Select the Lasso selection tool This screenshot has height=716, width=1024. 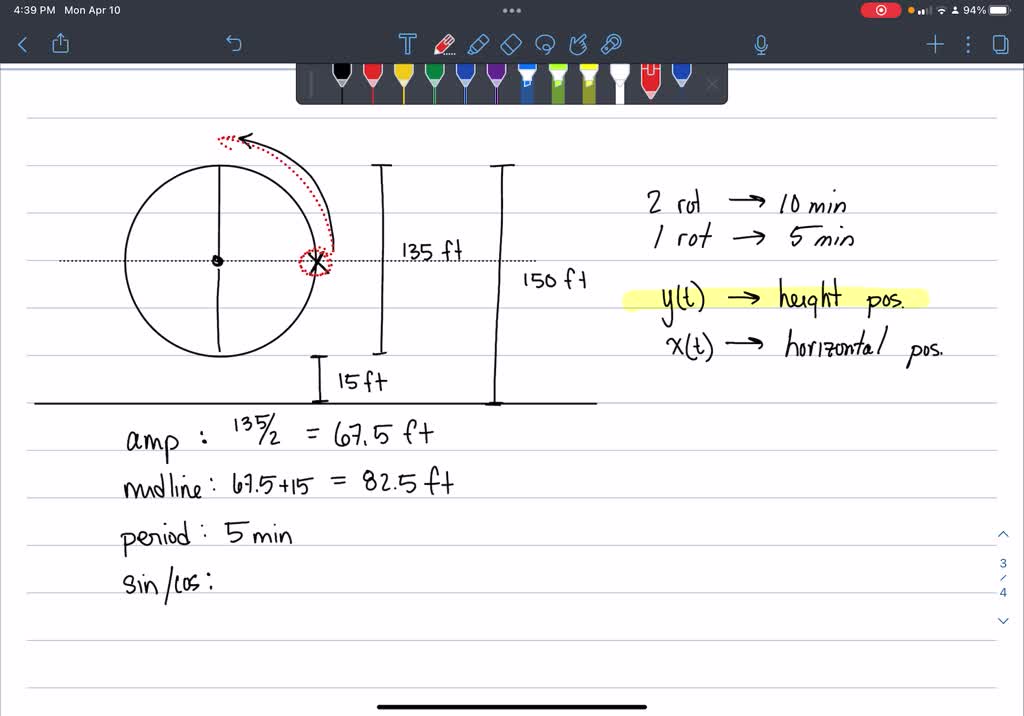click(545, 44)
